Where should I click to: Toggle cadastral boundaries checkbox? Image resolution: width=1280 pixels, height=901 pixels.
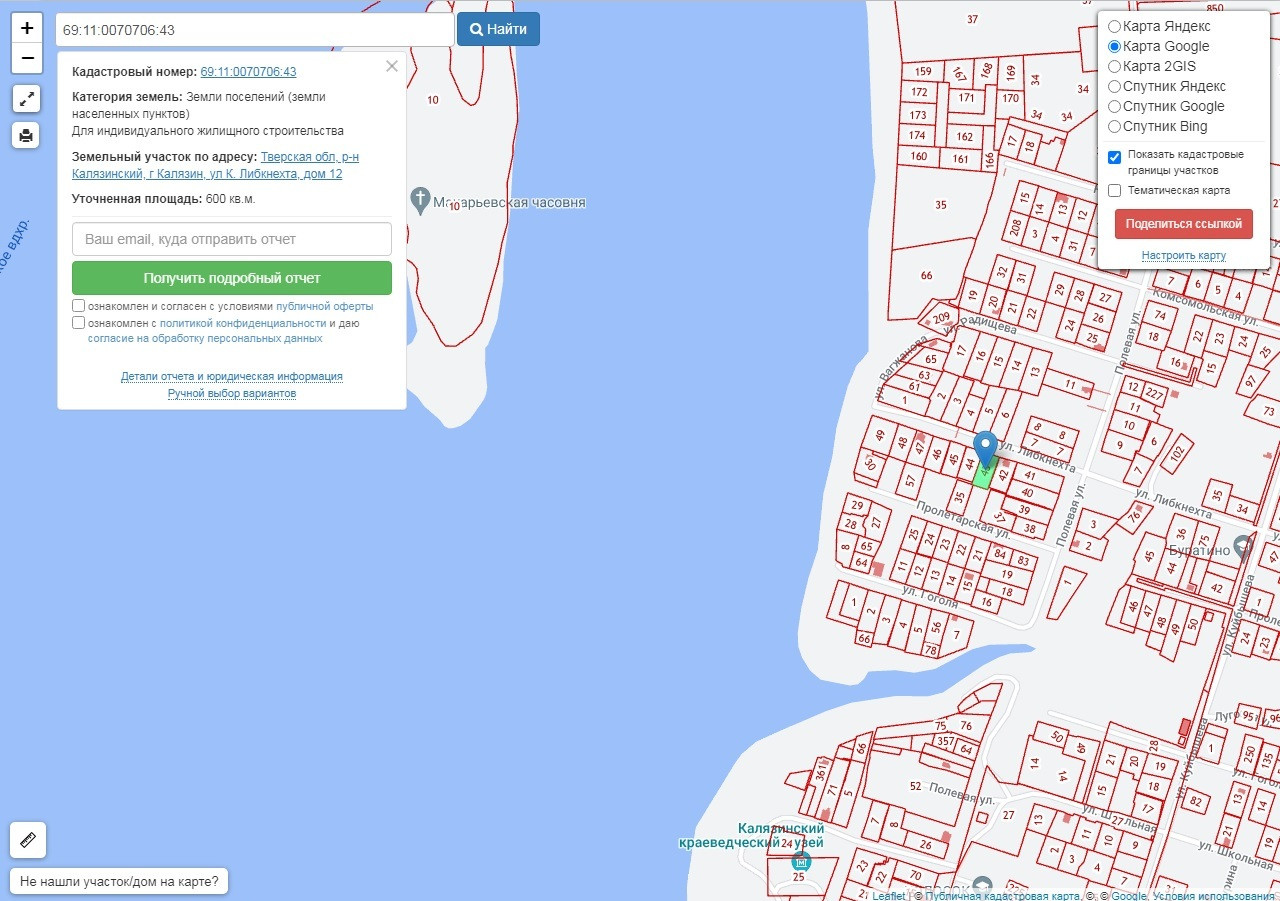tap(1114, 158)
